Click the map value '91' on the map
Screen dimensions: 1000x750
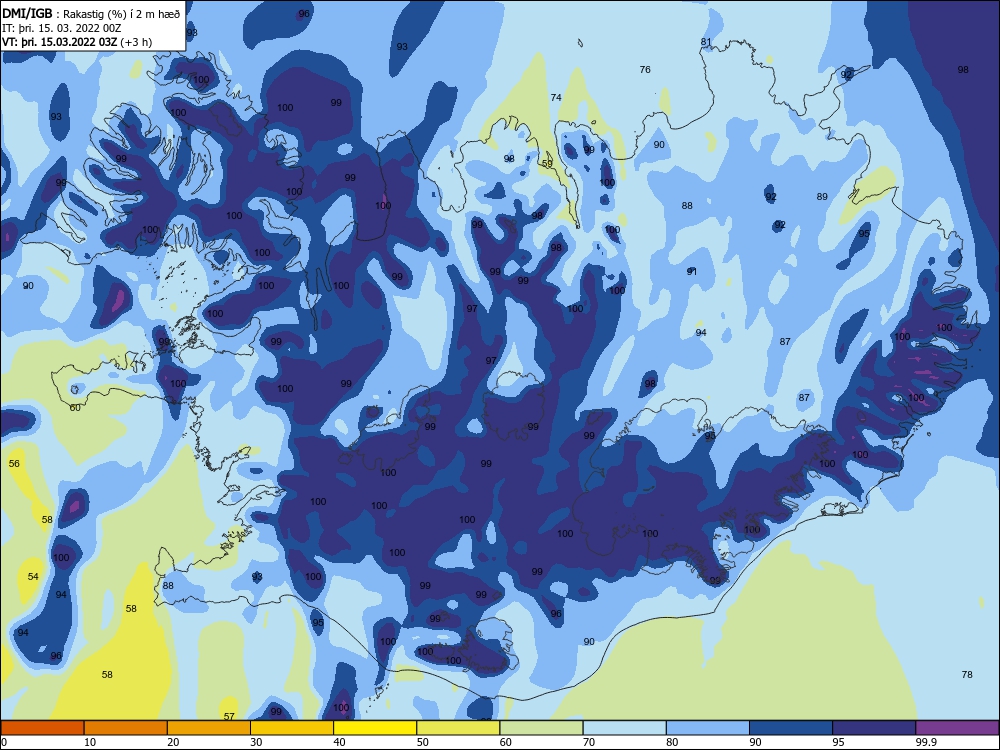tap(692, 272)
